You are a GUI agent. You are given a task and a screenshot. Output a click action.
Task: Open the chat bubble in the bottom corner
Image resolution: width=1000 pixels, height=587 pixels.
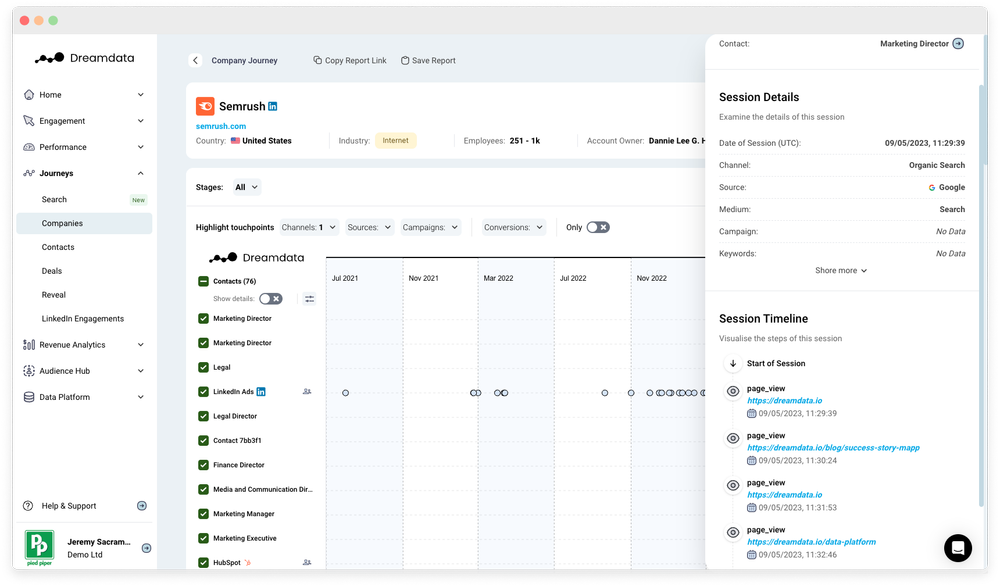pos(957,548)
